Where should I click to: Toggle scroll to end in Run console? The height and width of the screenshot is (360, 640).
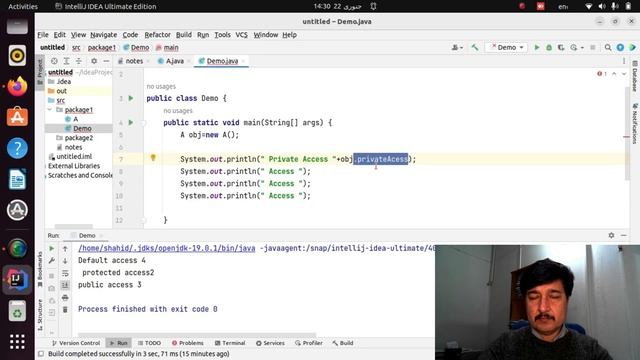65,285
